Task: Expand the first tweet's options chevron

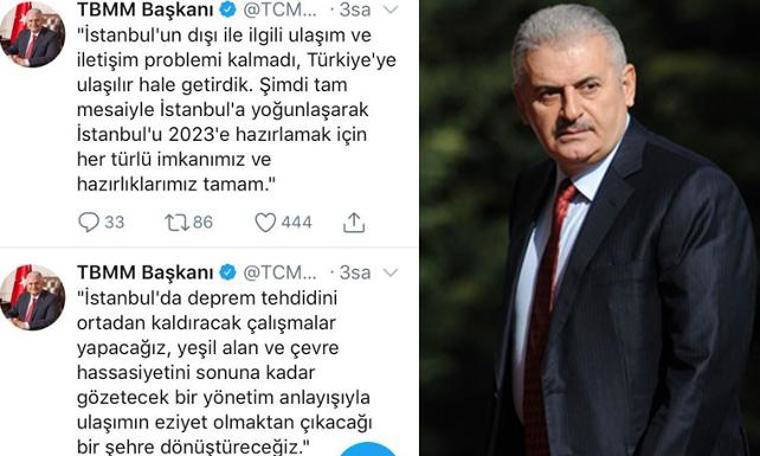Action: (x=390, y=9)
